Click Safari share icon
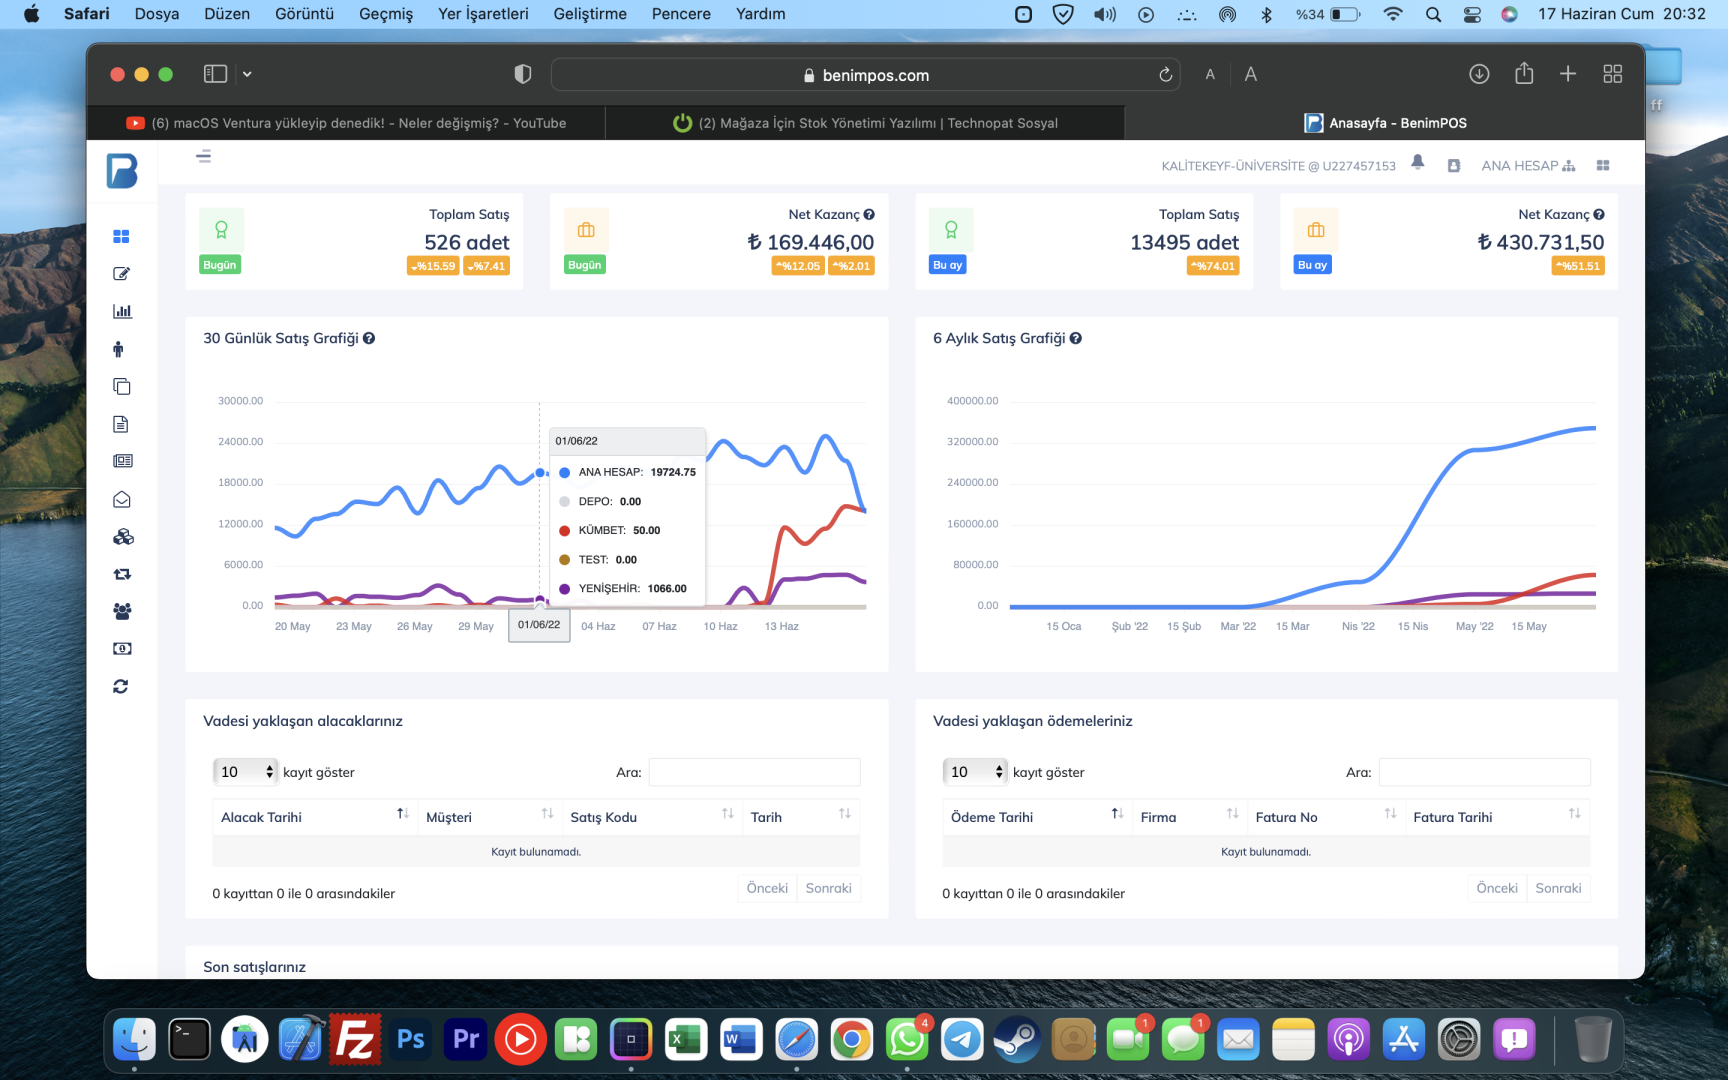This screenshot has width=1728, height=1080. 1524,73
